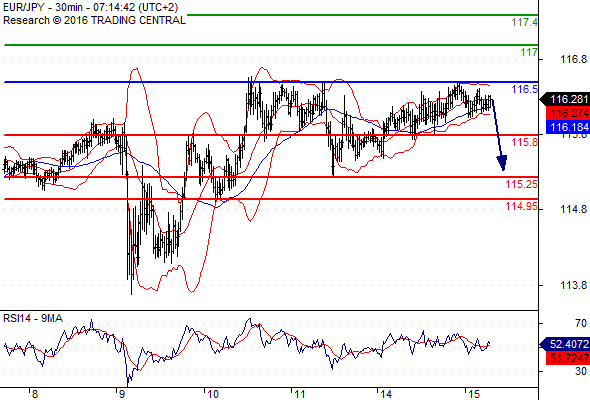Click the Trading Central copyright text
This screenshot has width=590, height=400.
[94, 20]
